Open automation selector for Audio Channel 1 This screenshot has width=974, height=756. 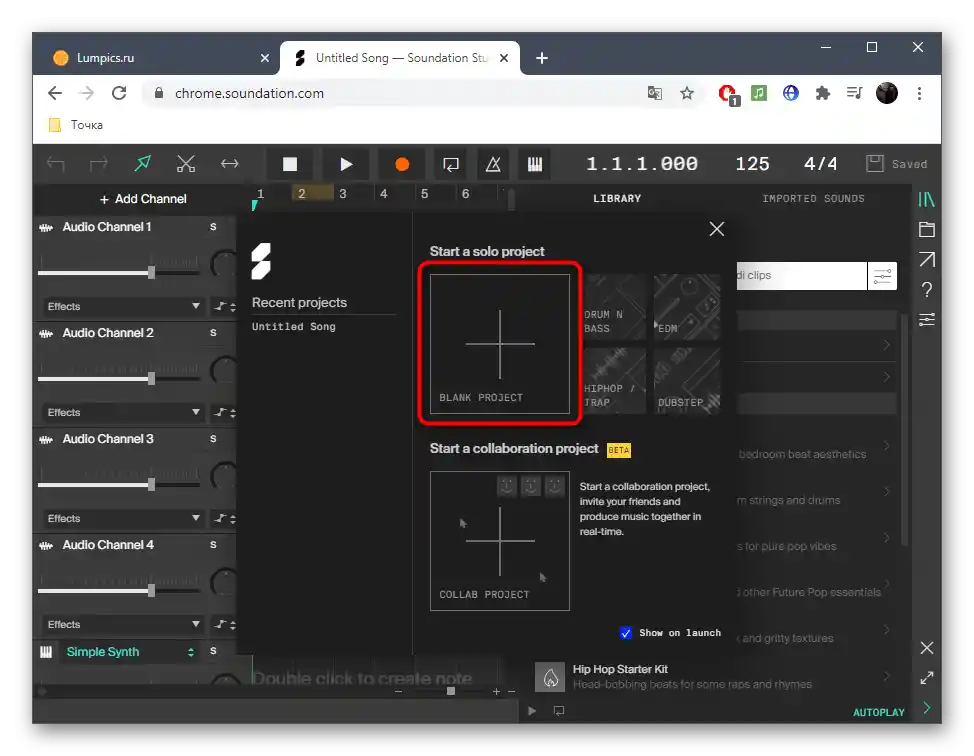225,306
